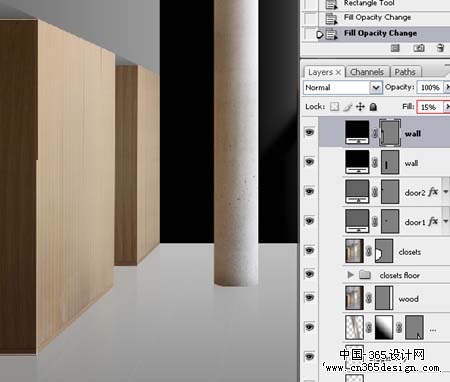
Task: Click create new document from state icon
Action: 395,48
